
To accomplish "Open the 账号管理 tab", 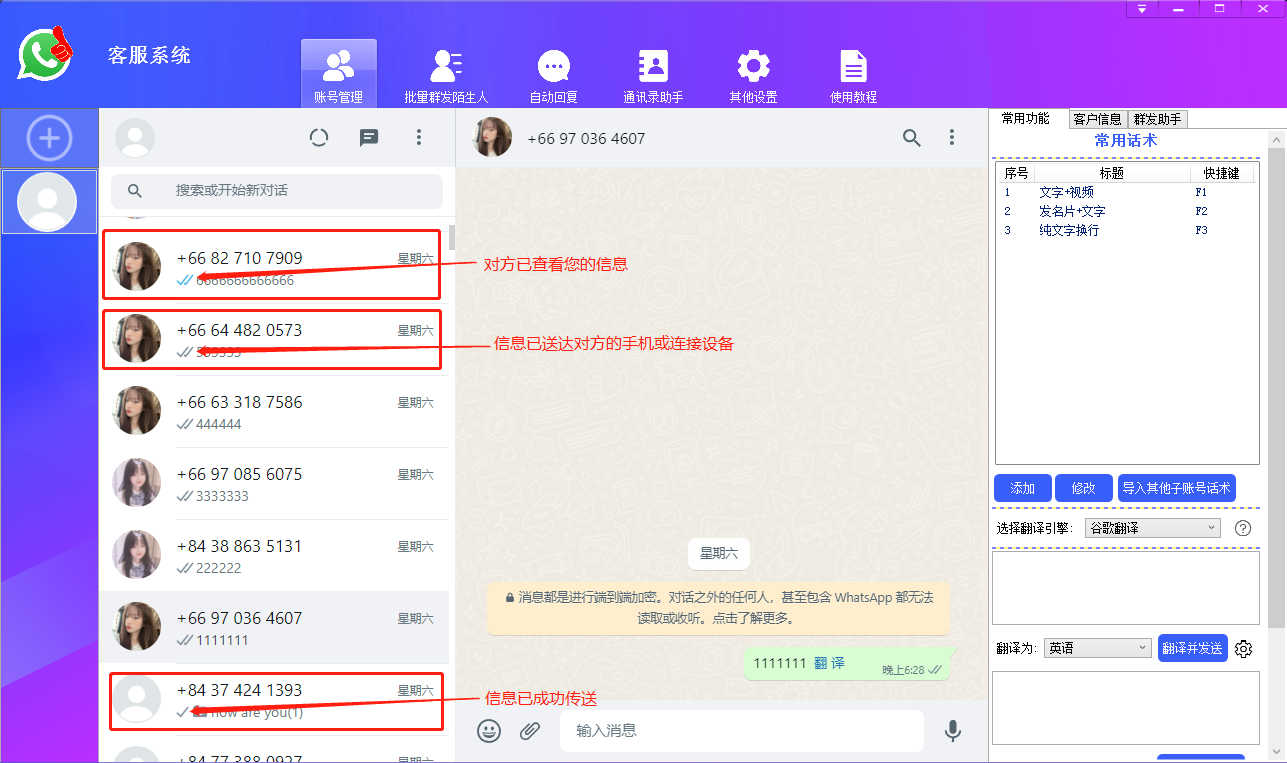I will [x=339, y=73].
